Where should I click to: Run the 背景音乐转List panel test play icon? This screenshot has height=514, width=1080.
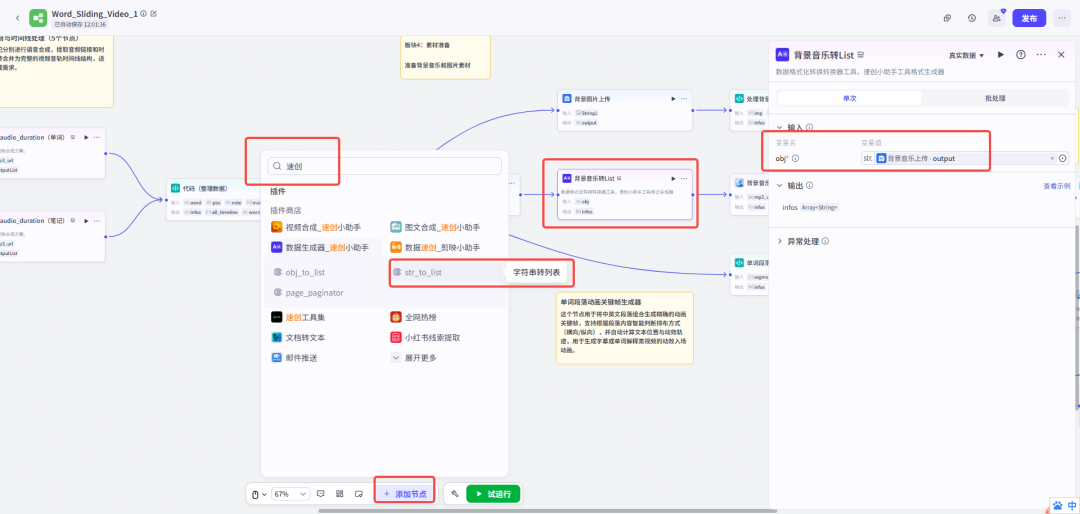click(1001, 54)
